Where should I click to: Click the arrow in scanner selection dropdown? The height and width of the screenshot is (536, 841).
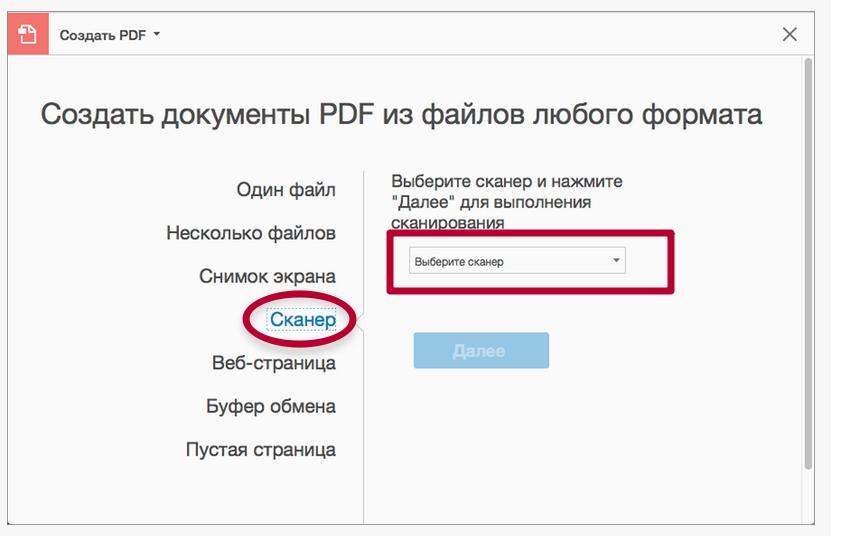[616, 260]
